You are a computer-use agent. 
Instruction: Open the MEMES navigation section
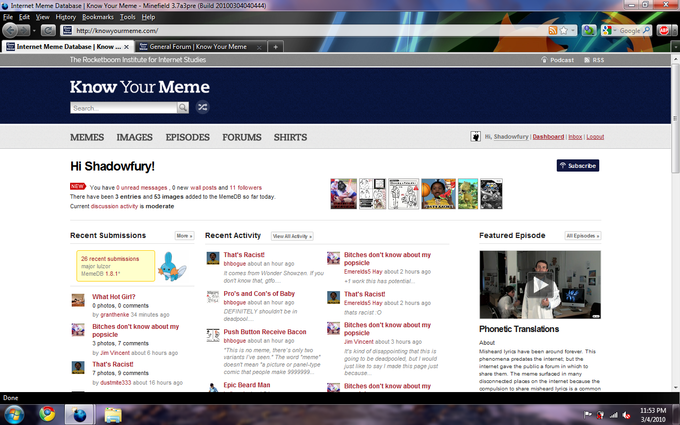click(87, 137)
